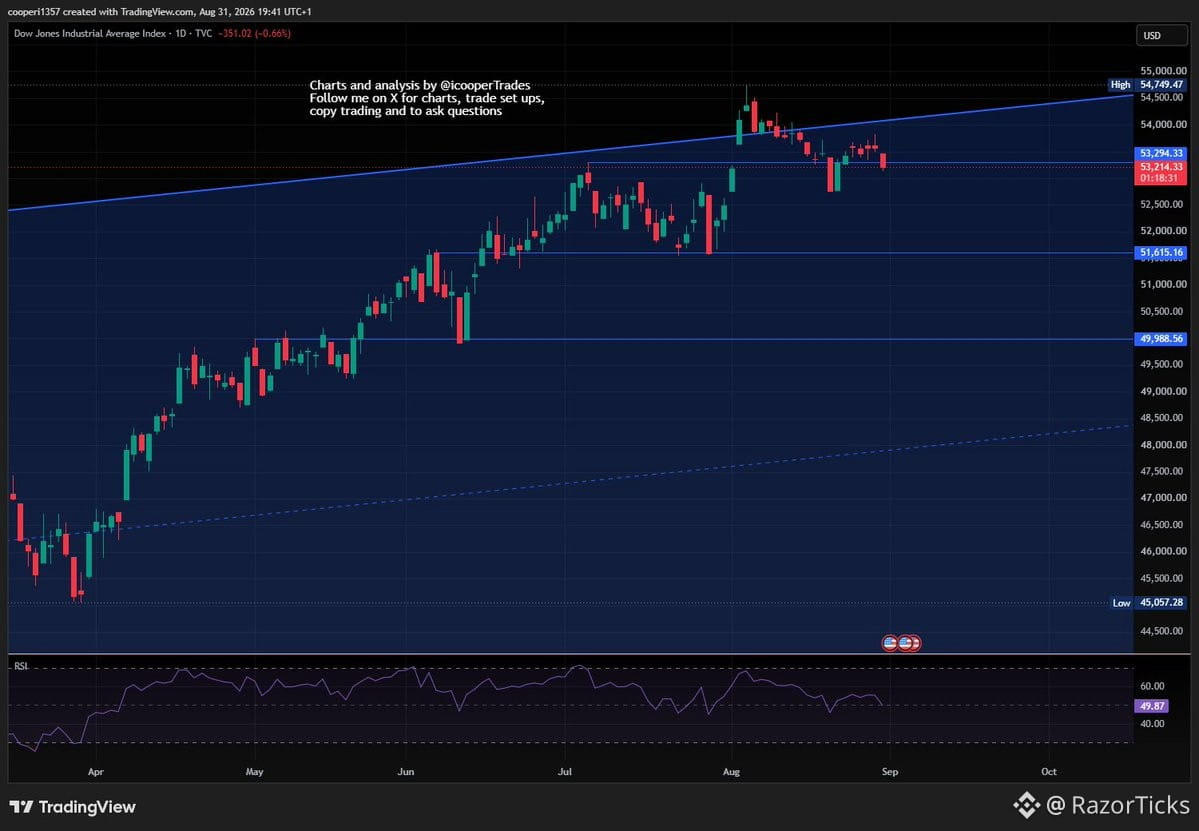Click the 54,749.47 high price label
Screen dimensions: 1199x831
[1161, 85]
